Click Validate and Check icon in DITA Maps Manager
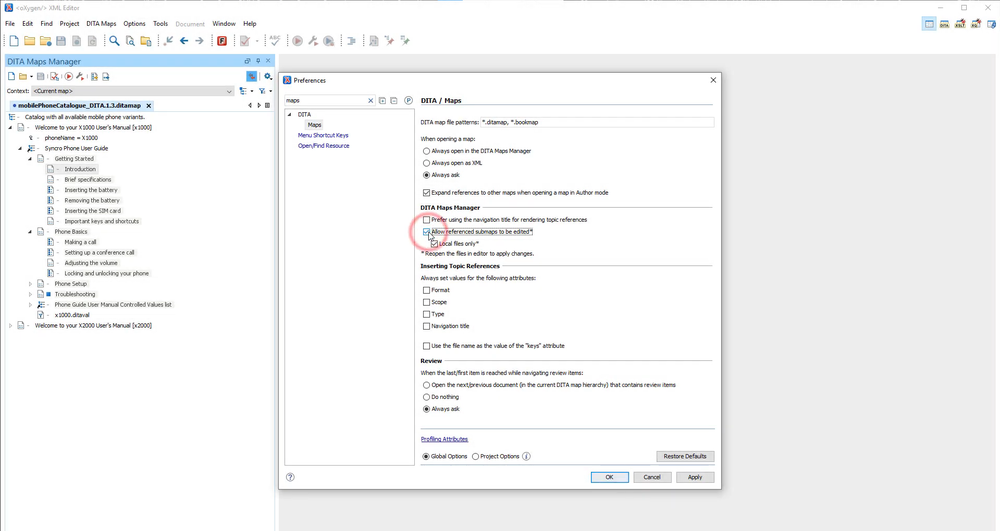 pyautogui.click(x=55, y=76)
